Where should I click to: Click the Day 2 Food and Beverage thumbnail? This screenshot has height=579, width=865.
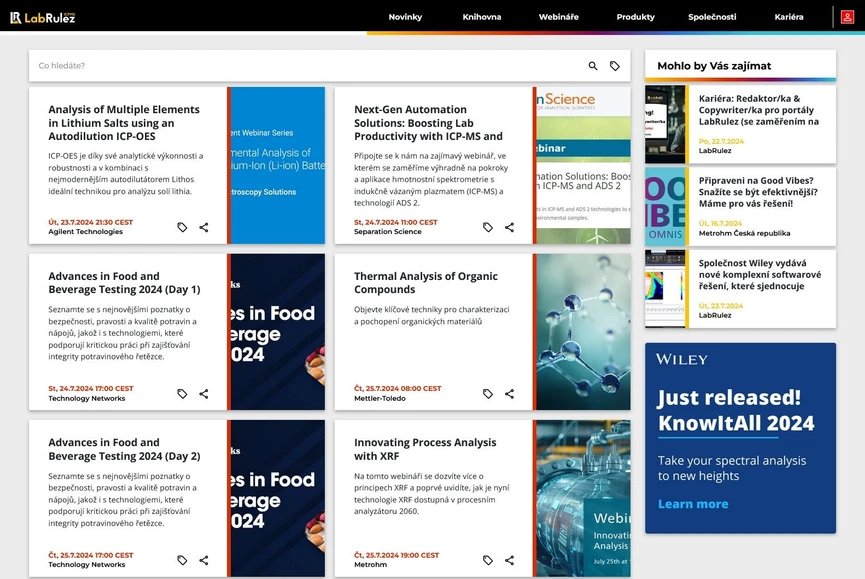point(277,498)
